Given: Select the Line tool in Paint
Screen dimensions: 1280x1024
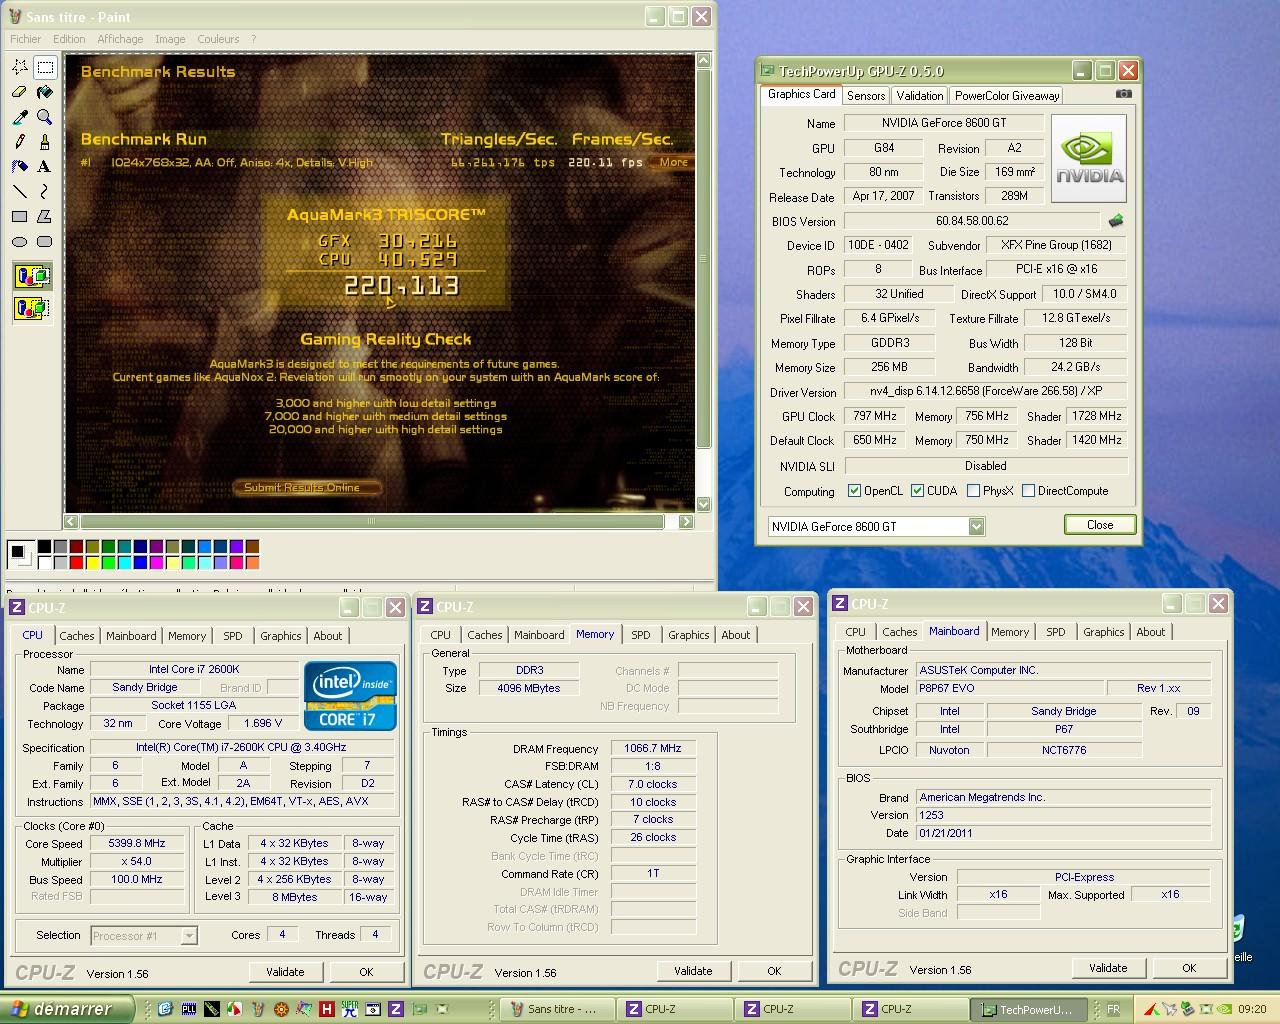Looking at the screenshot, I should pos(20,191).
